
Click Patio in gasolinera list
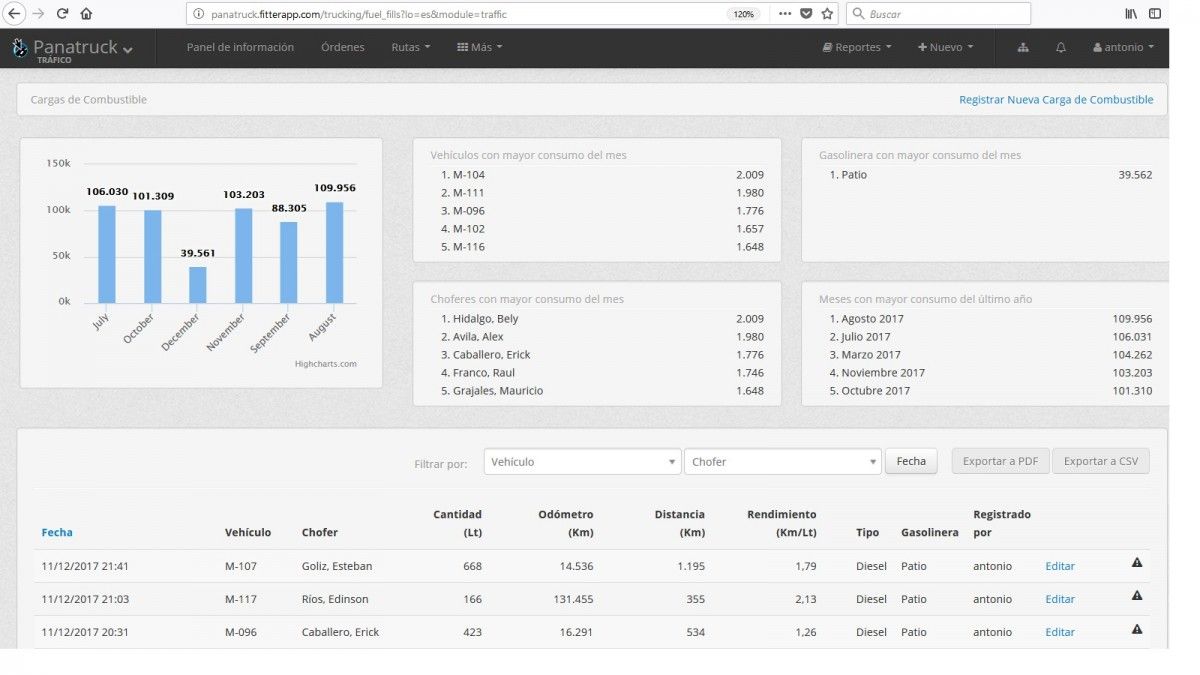[x=854, y=175]
